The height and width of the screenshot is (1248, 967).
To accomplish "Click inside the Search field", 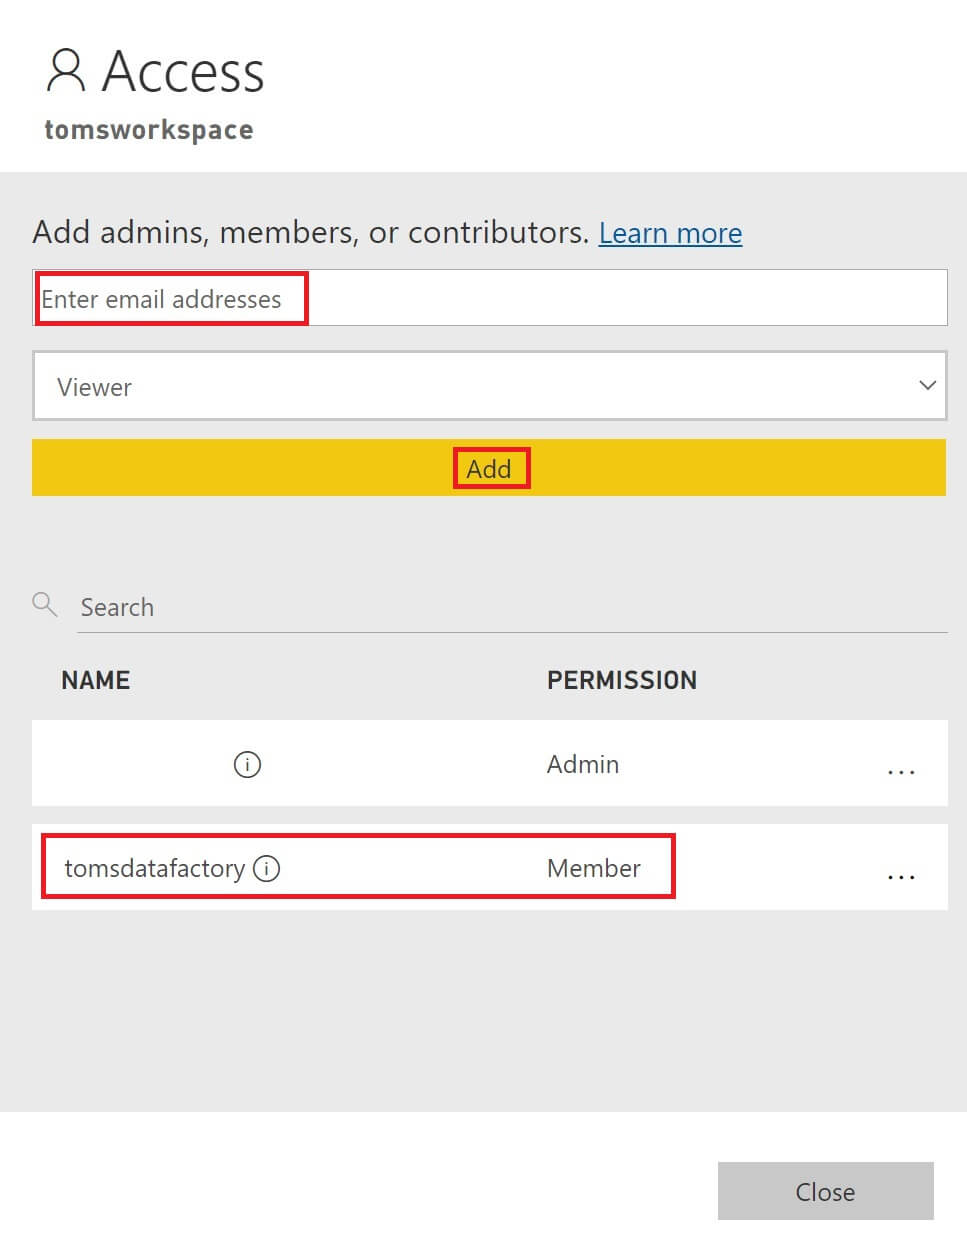I will (x=300, y=607).
